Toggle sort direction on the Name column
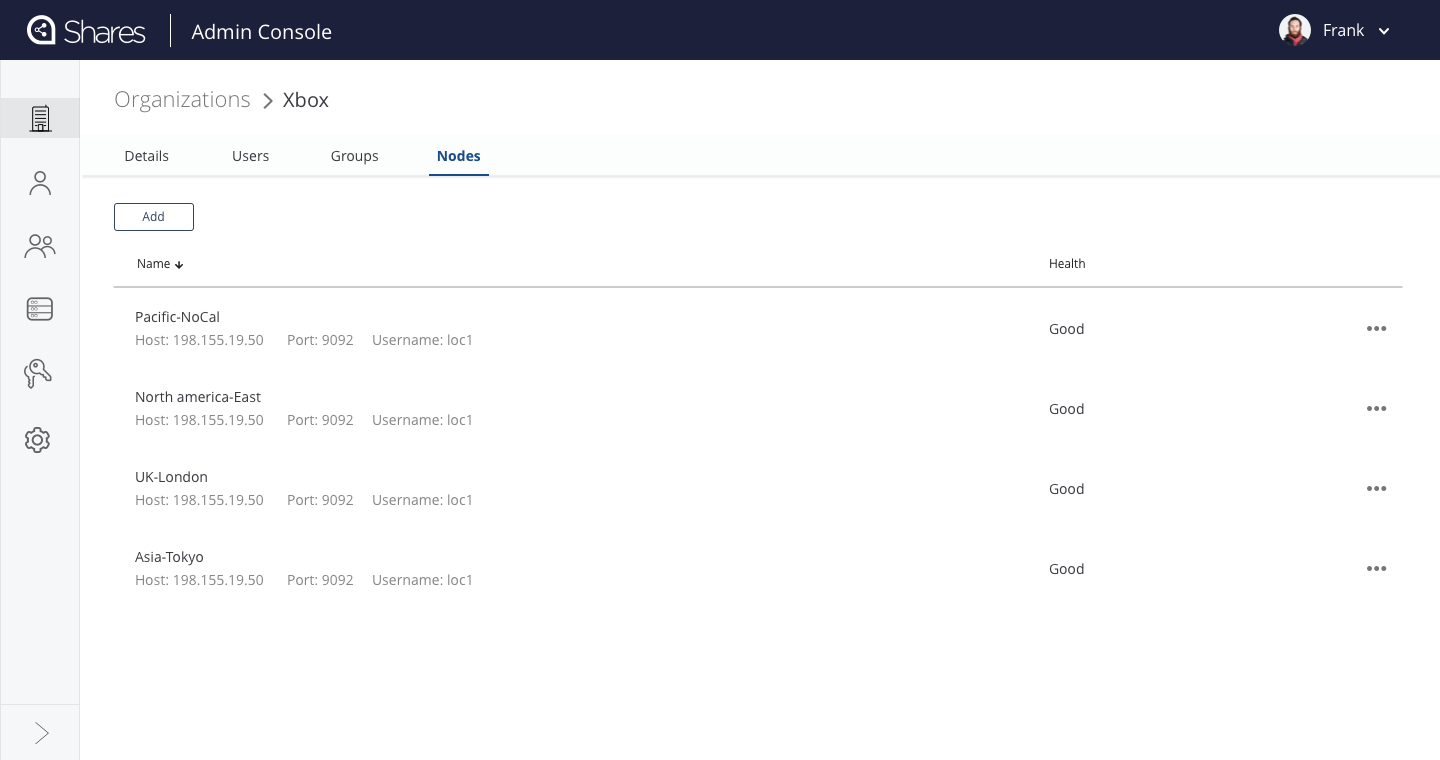The height and width of the screenshot is (760, 1440). tap(160, 264)
